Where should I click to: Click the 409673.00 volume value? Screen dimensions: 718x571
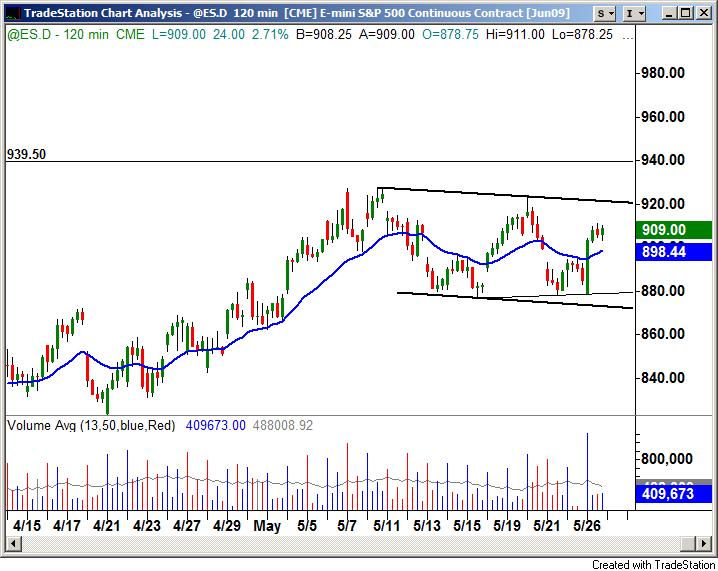click(216, 426)
